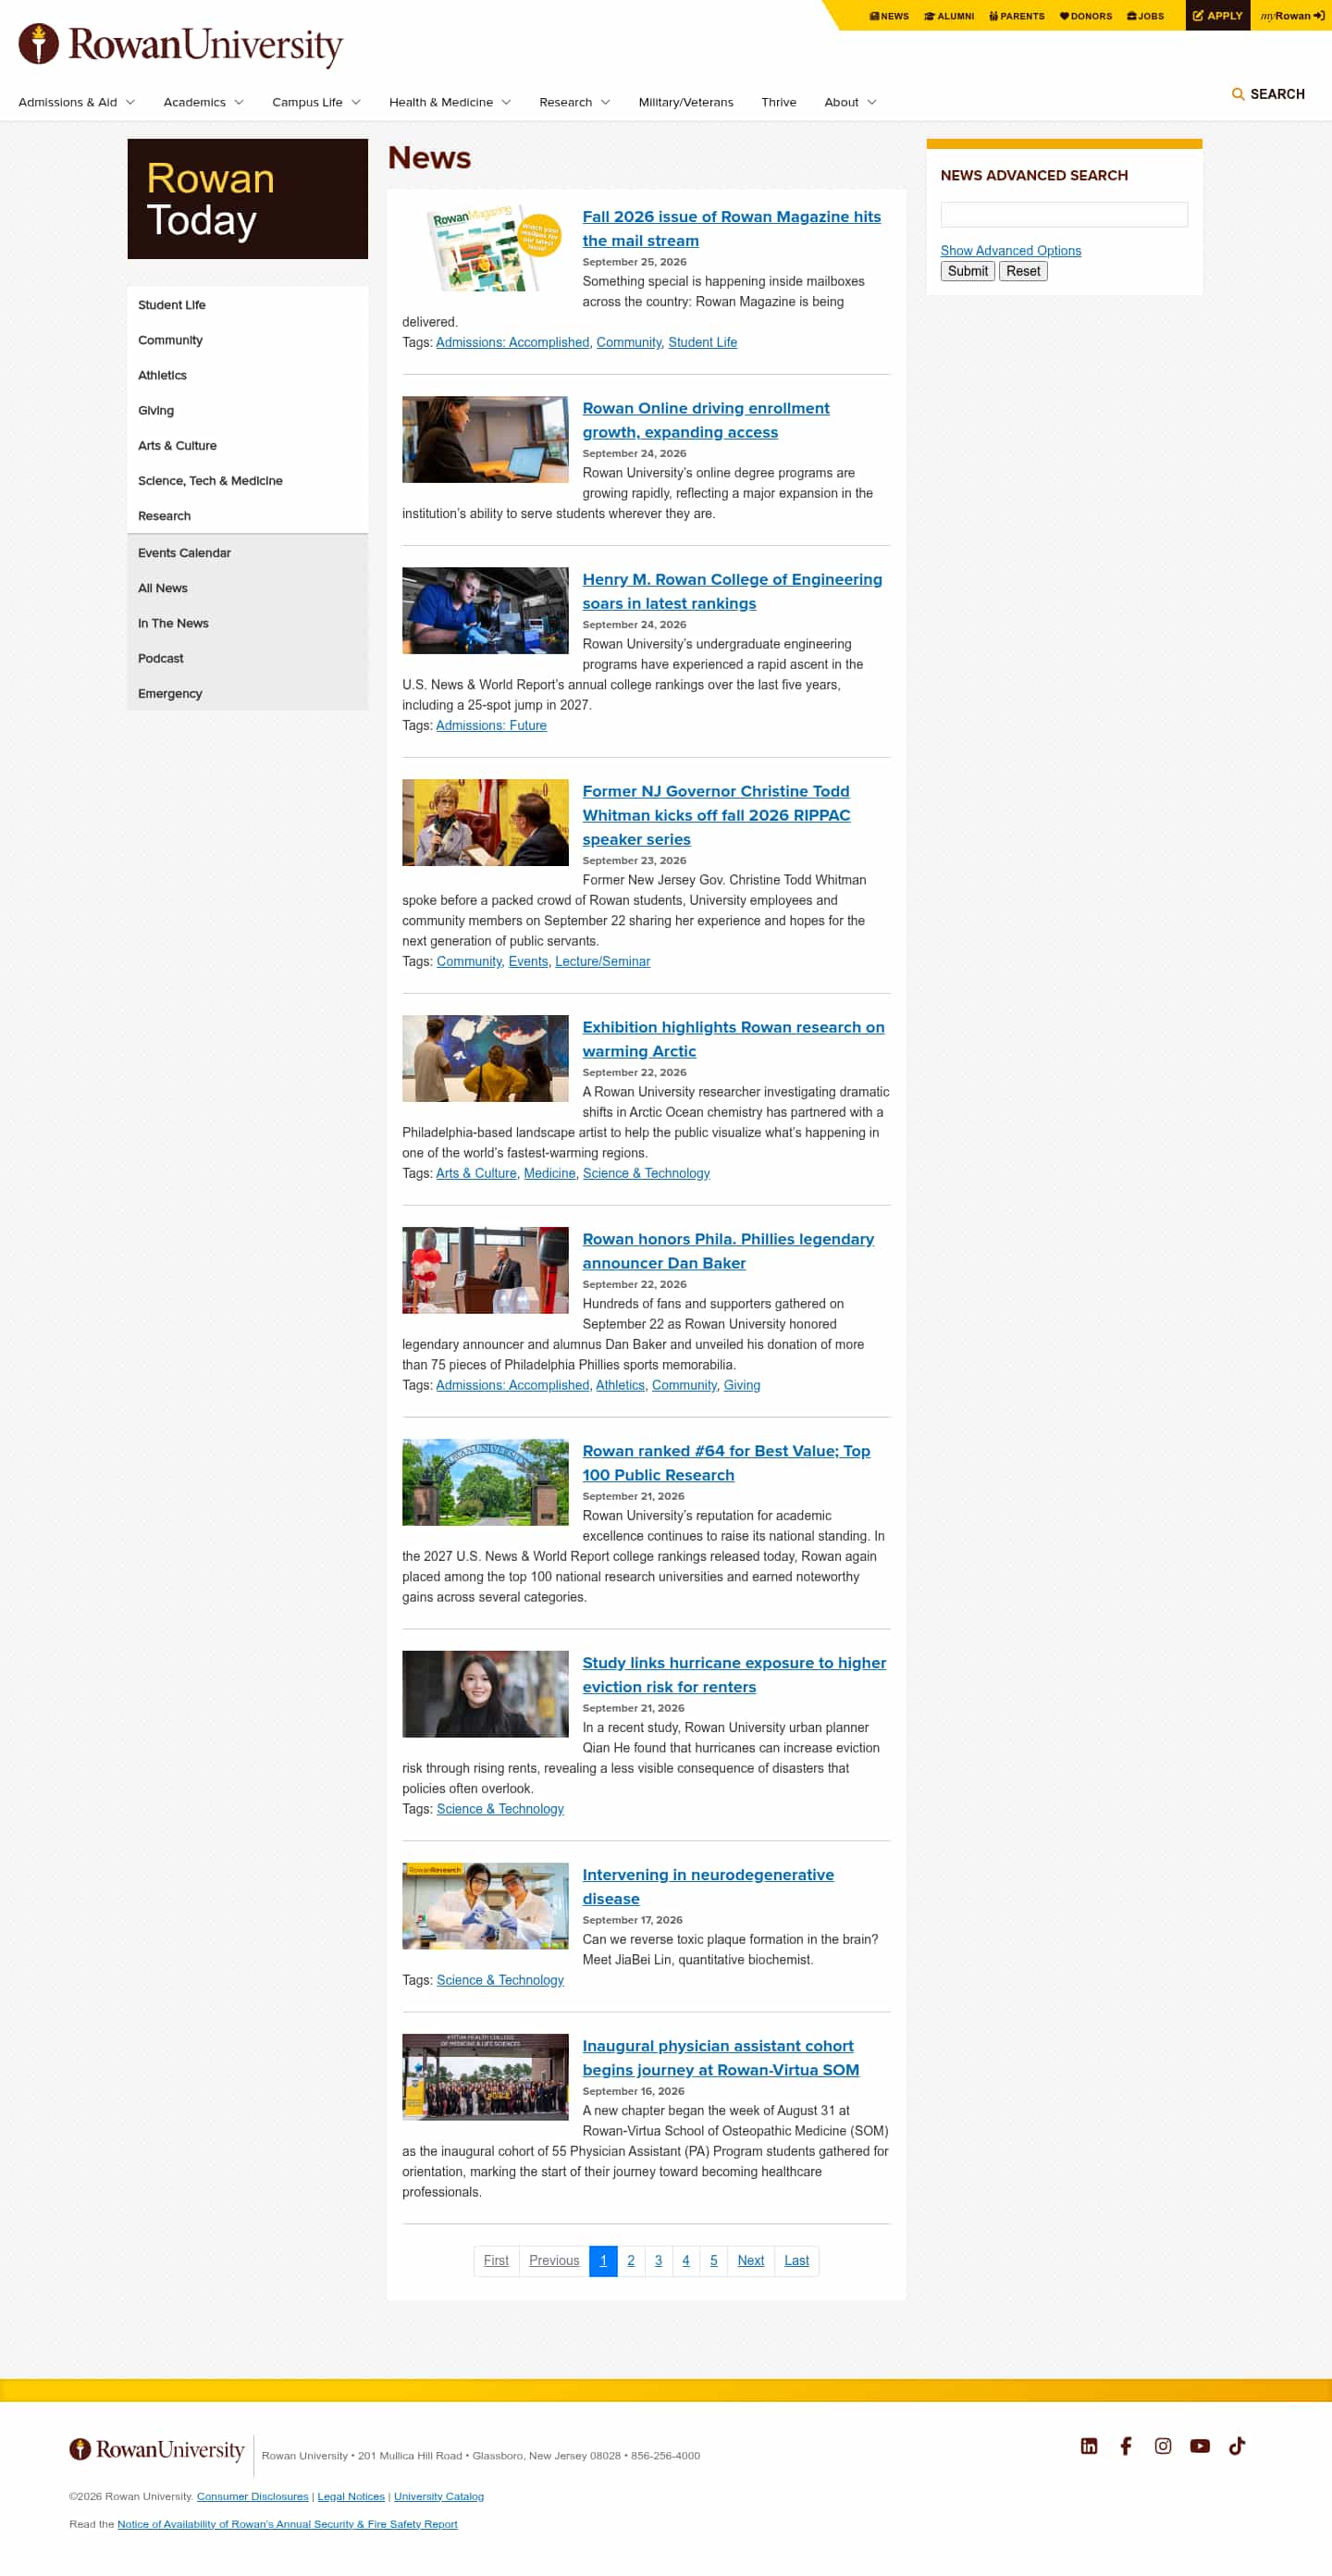Open All News in sidebar
Image resolution: width=1332 pixels, height=2576 pixels.
click(x=247, y=588)
